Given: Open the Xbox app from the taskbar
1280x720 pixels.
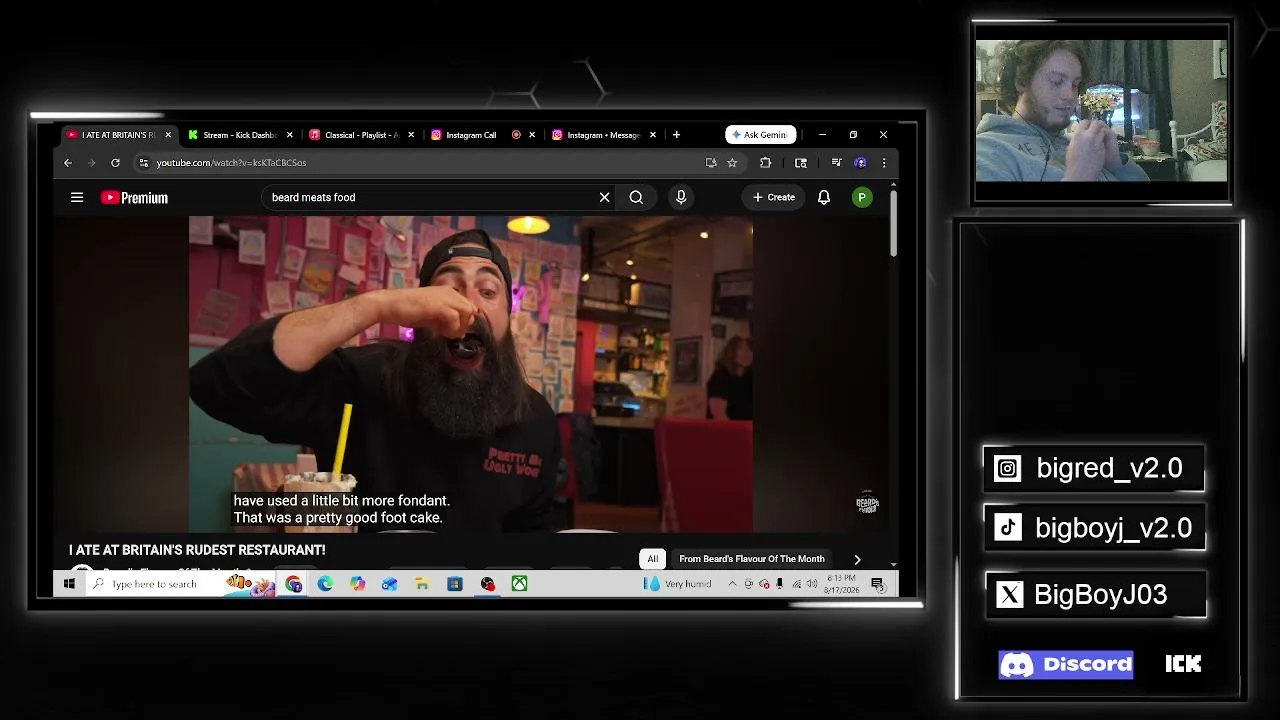Looking at the screenshot, I should coord(519,584).
